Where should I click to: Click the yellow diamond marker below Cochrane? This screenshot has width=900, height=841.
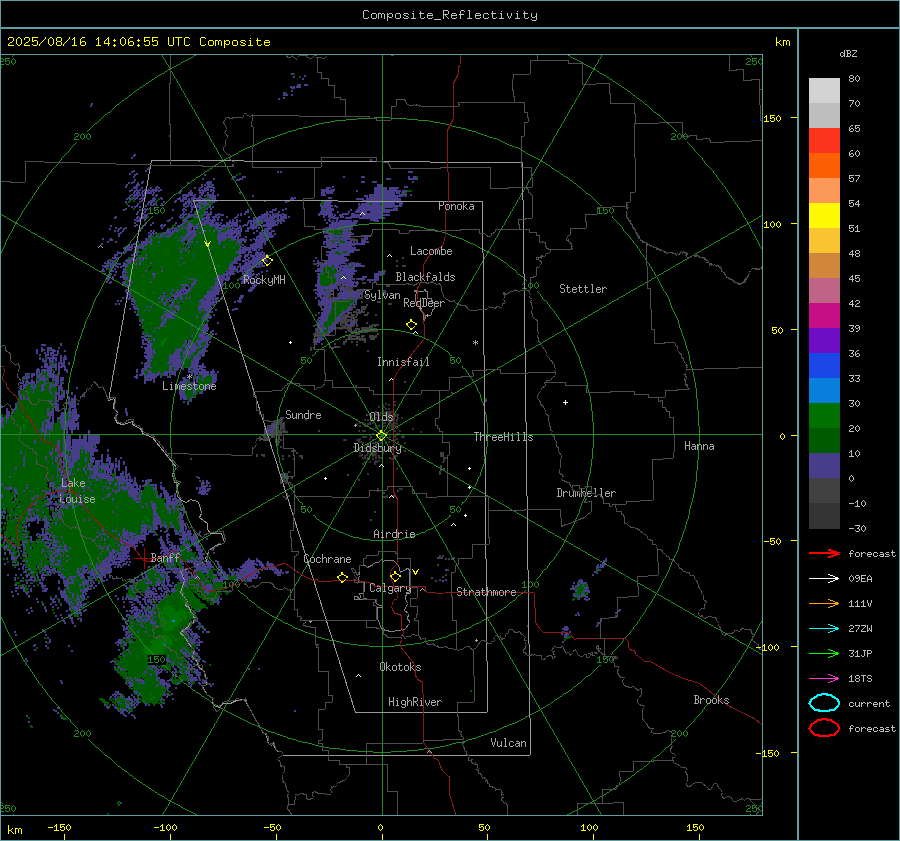coord(342,577)
